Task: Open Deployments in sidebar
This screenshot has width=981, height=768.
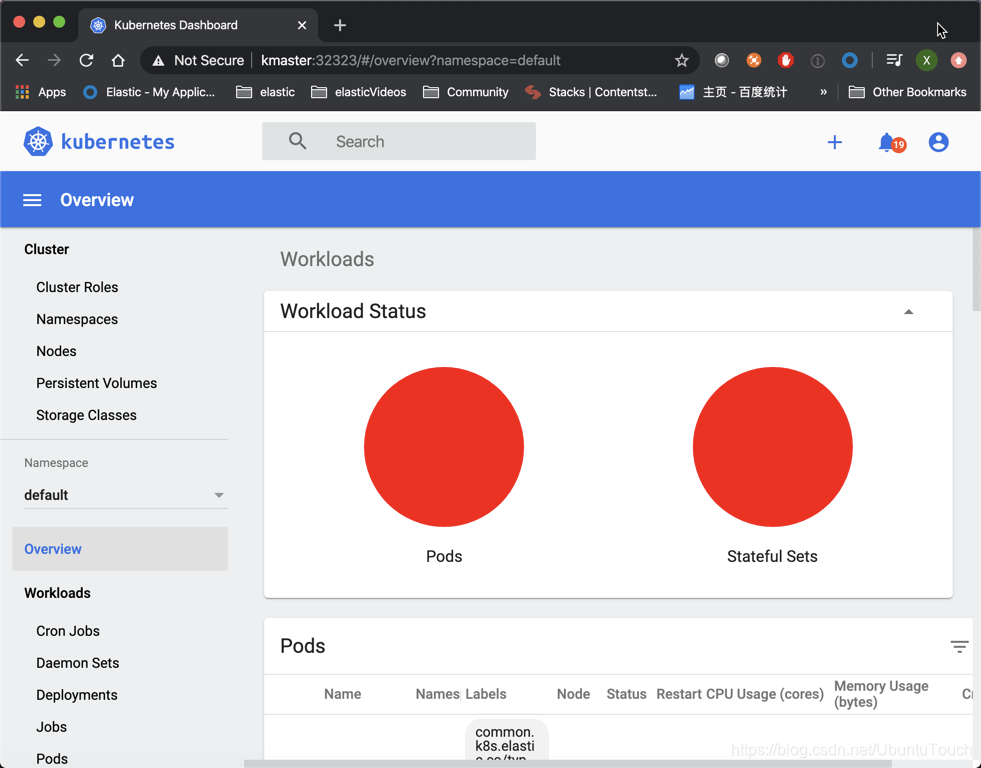Action: click(76, 695)
